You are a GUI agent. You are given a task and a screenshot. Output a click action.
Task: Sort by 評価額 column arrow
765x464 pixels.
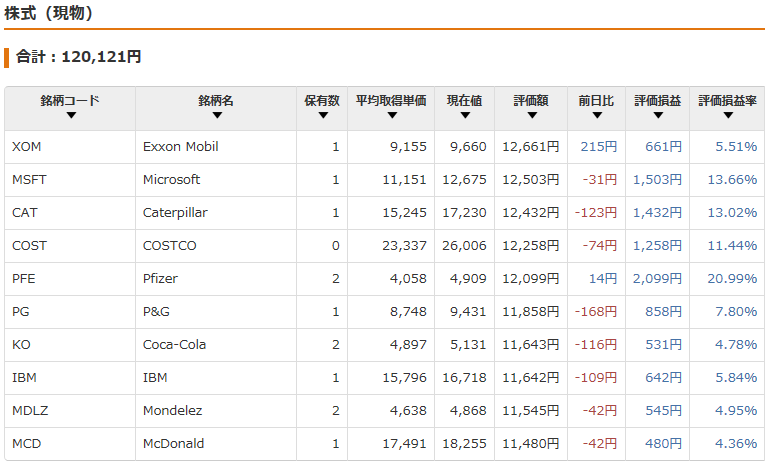pos(532,116)
